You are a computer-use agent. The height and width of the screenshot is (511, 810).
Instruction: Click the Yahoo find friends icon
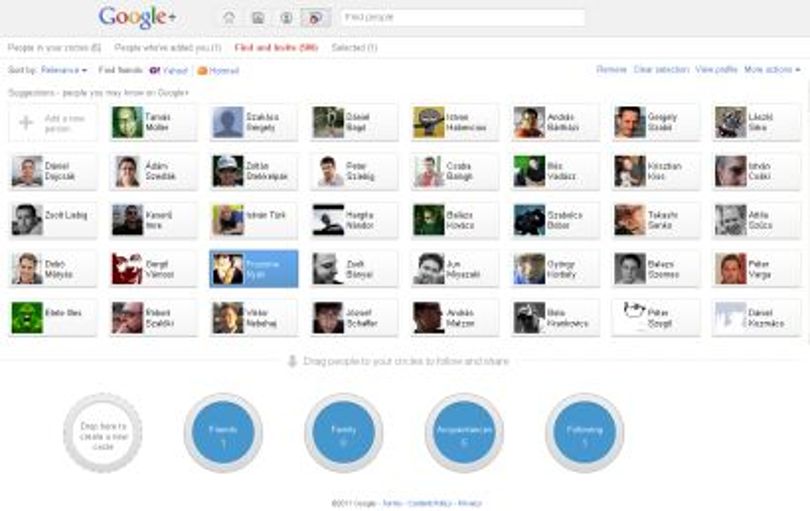point(154,70)
